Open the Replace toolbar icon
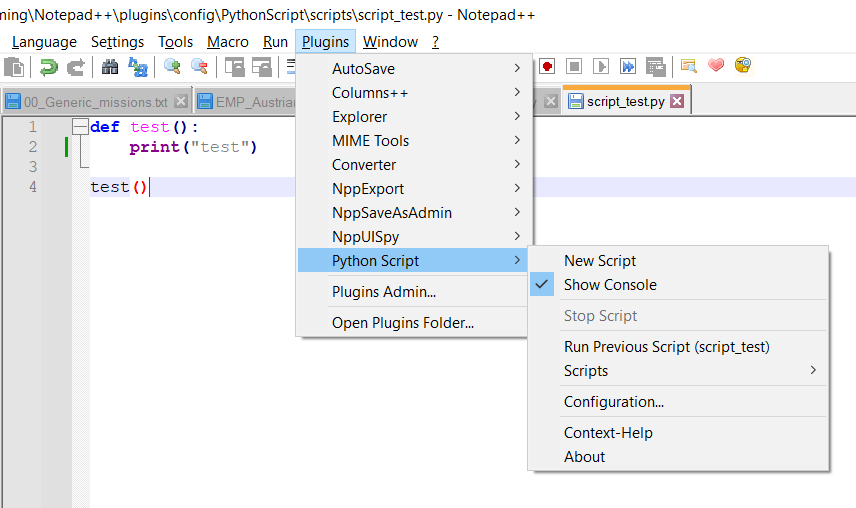The height and width of the screenshot is (508, 856). [x=138, y=67]
